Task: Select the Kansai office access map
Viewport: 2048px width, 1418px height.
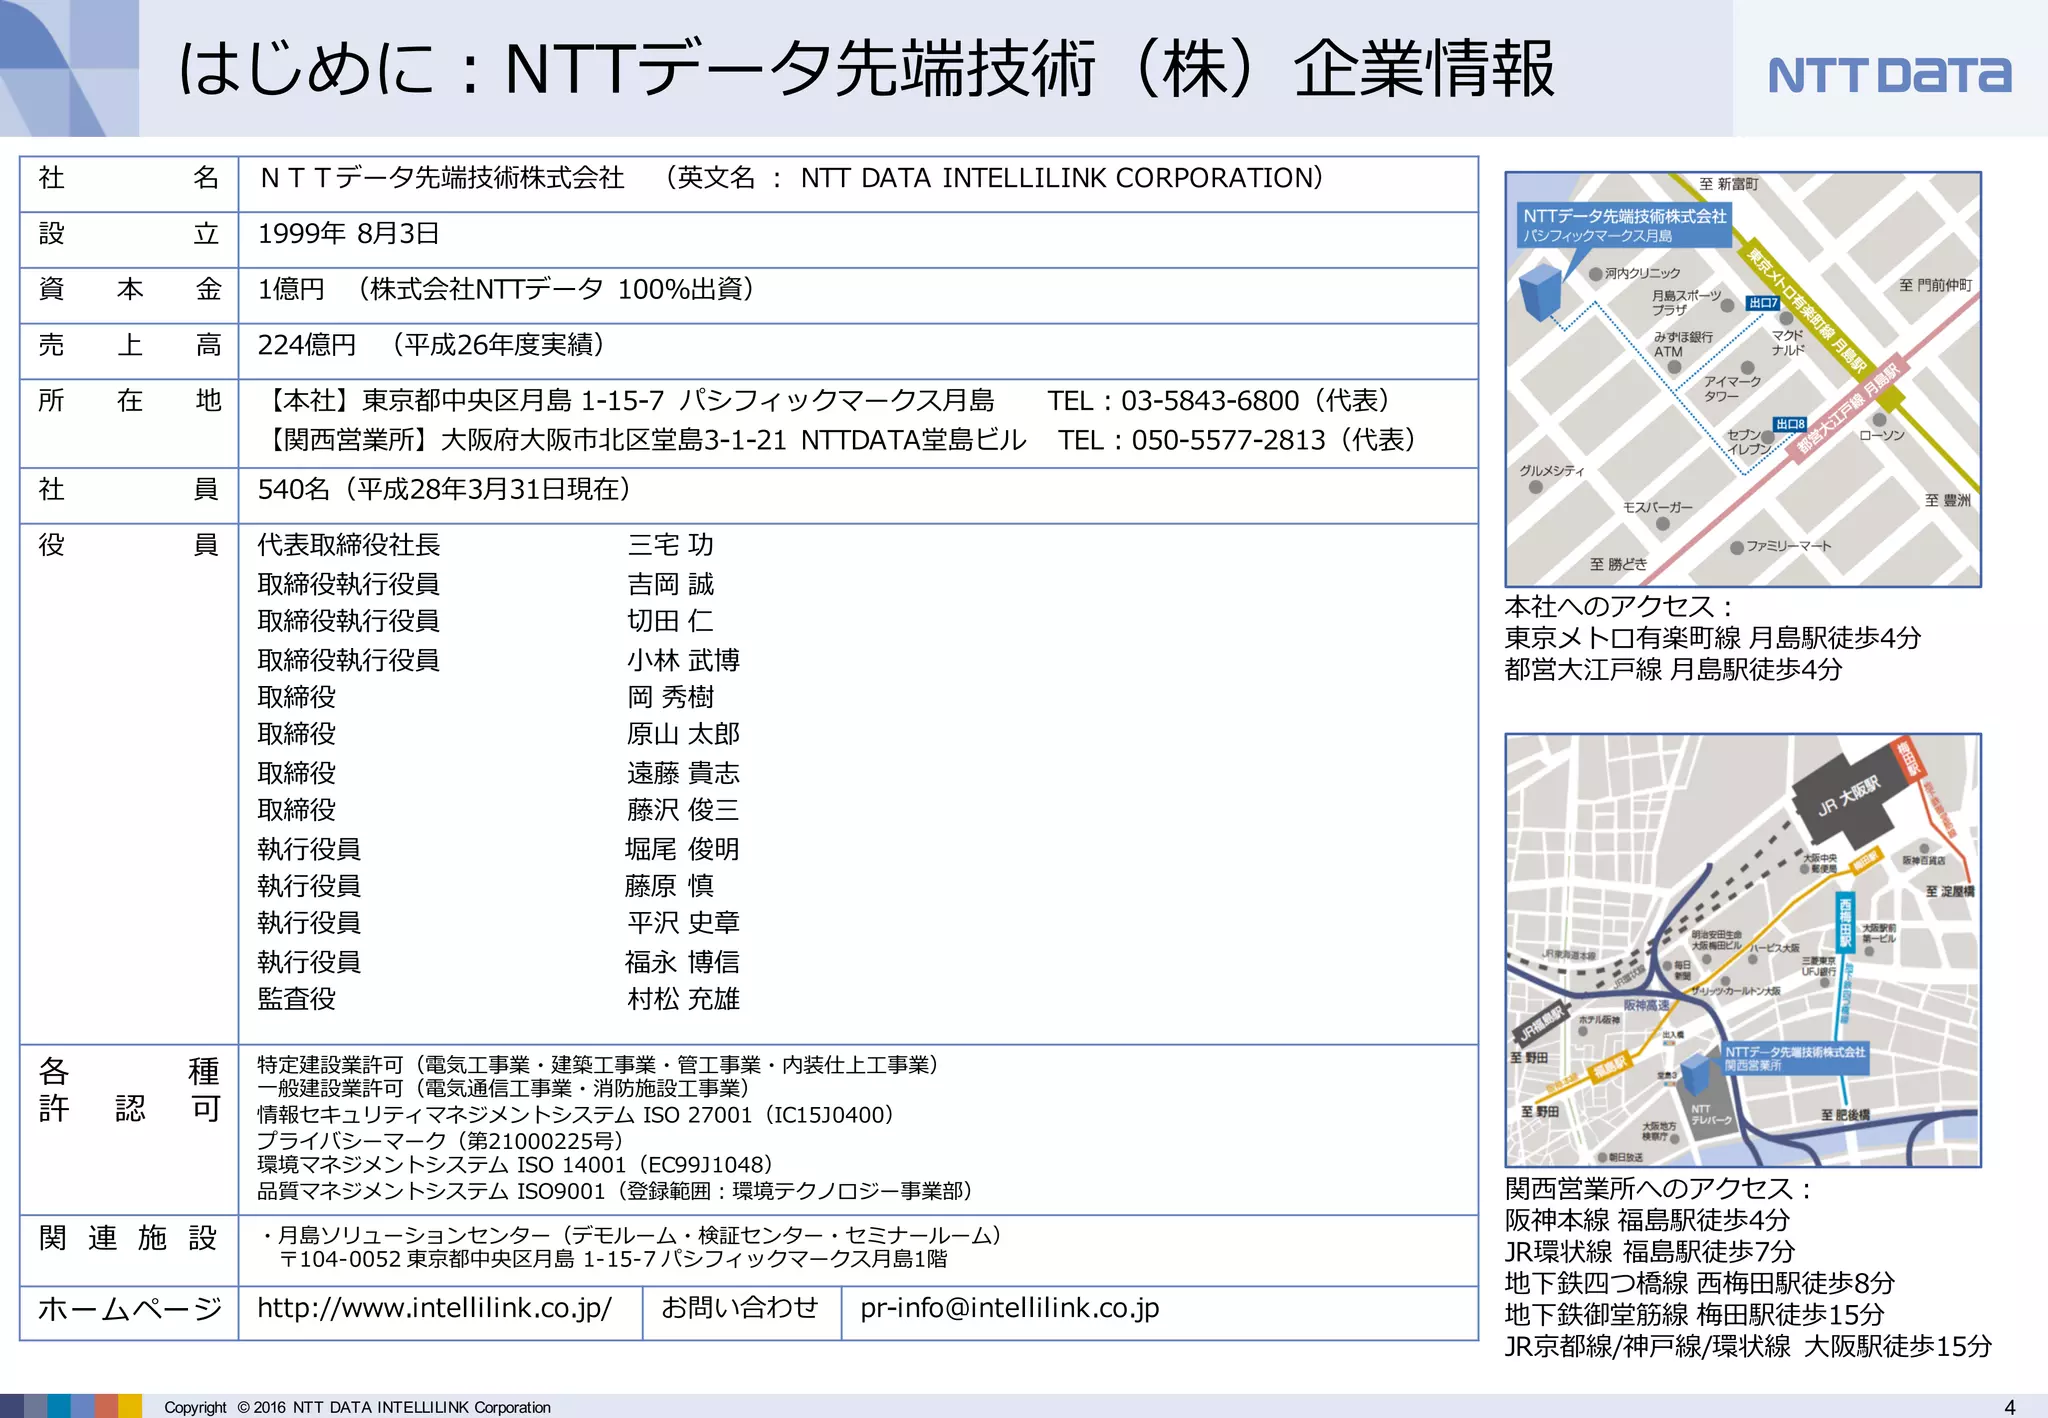Action: (x=1743, y=950)
